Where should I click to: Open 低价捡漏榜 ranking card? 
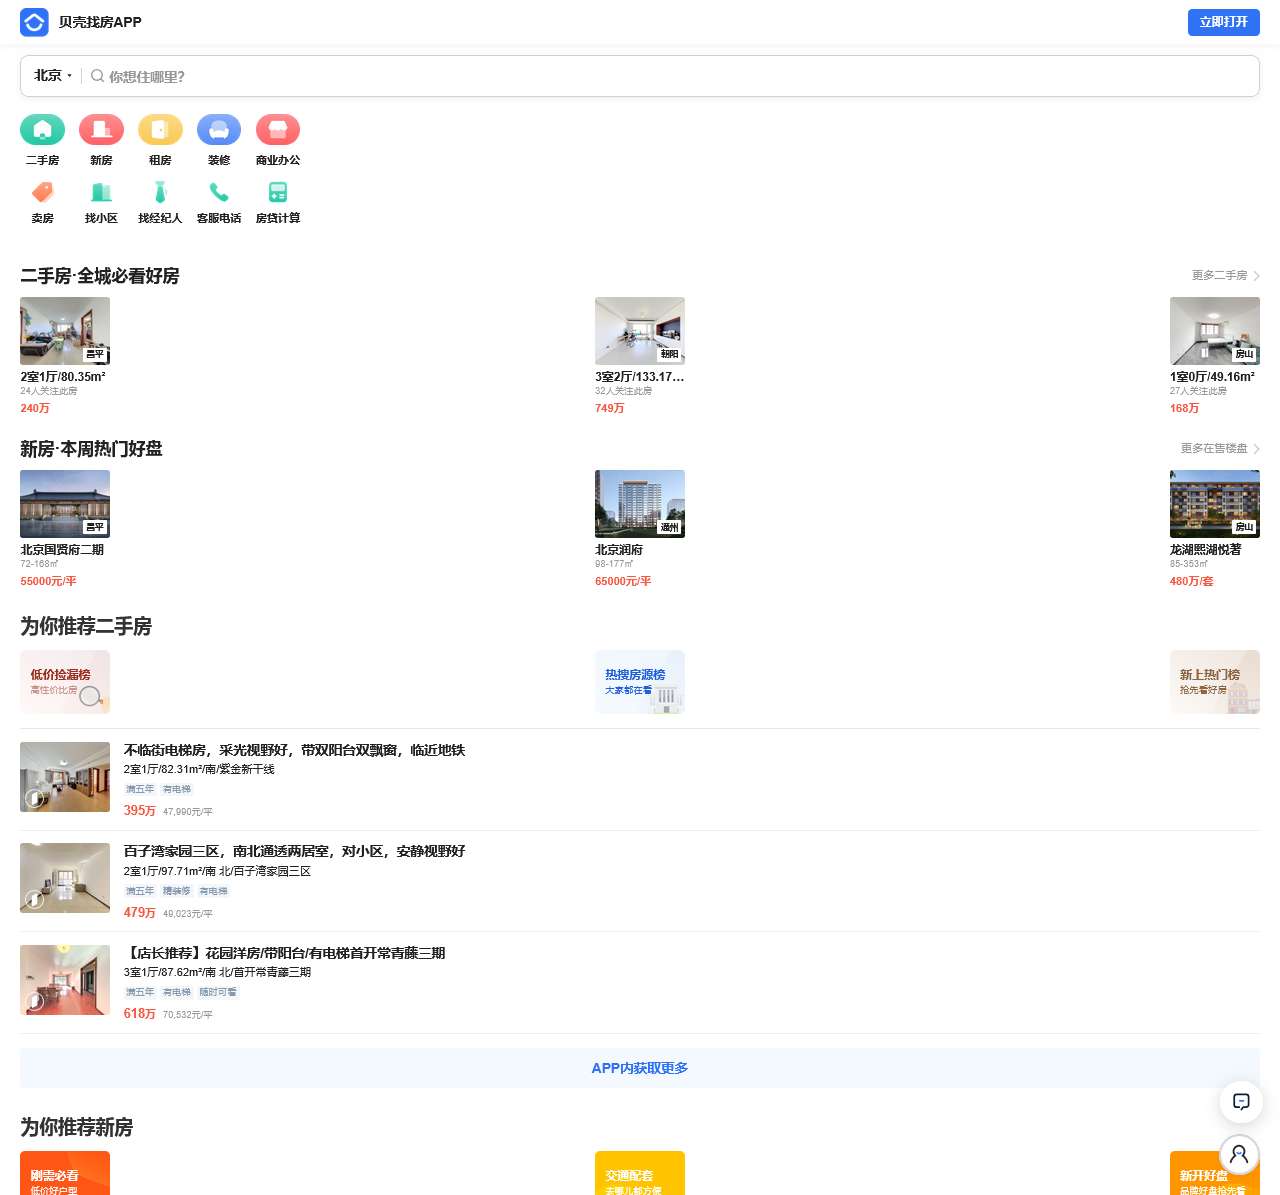65,682
